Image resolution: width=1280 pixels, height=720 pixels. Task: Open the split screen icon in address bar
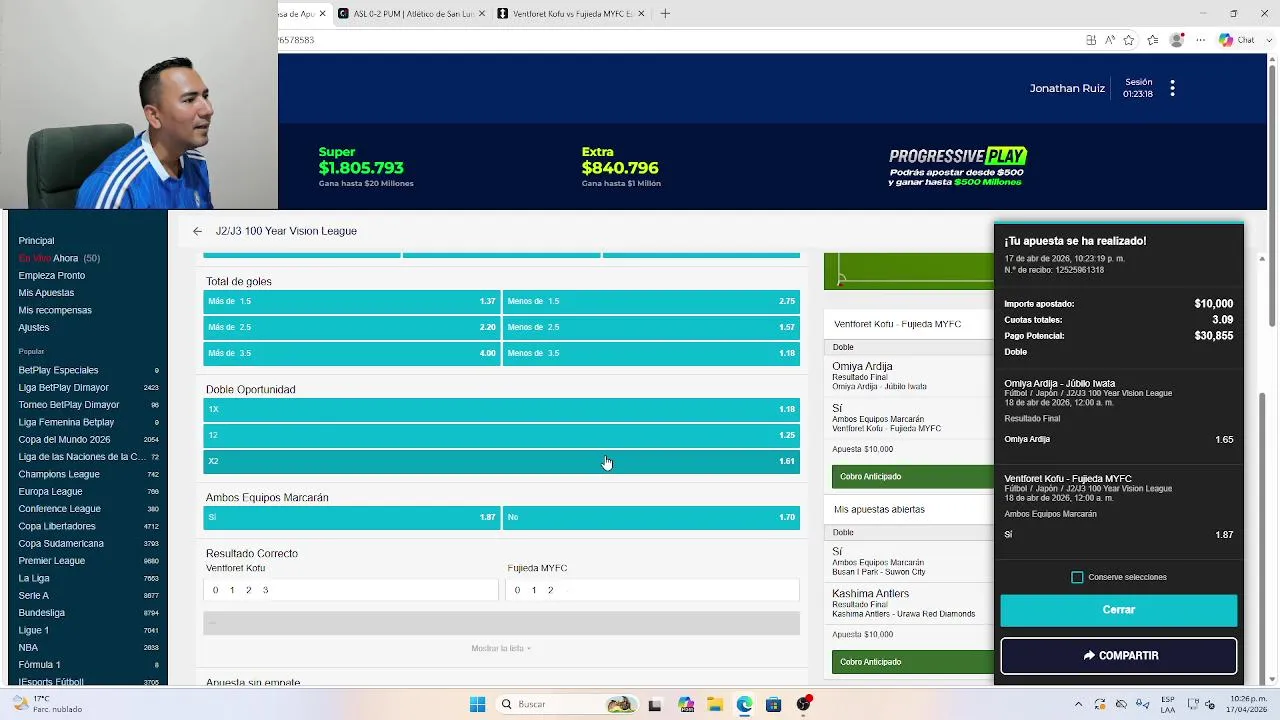1091,40
